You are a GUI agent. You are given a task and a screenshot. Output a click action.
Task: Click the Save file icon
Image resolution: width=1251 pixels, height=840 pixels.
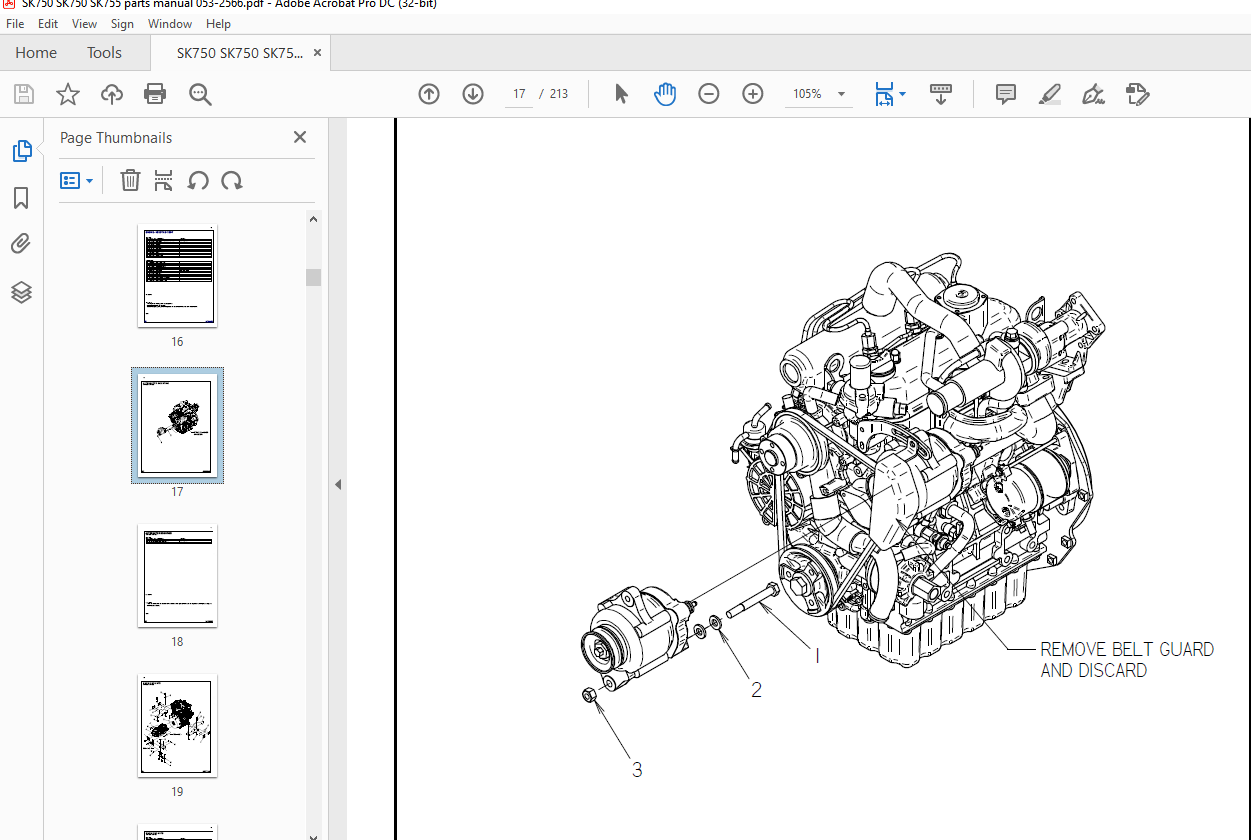click(x=23, y=94)
